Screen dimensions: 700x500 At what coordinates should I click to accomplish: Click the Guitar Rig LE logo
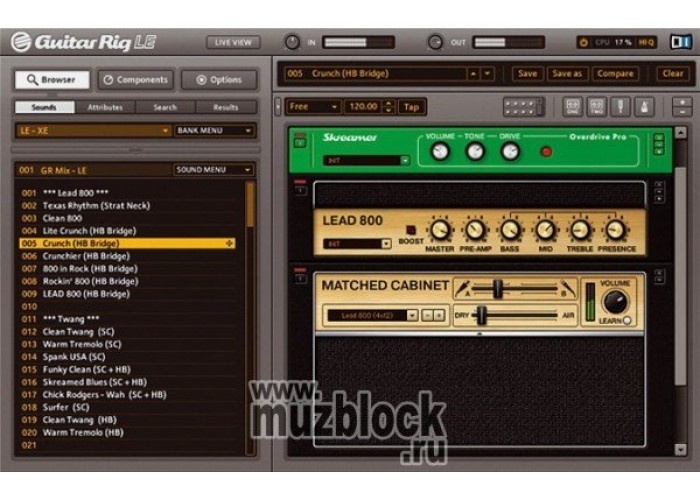click(x=84, y=42)
